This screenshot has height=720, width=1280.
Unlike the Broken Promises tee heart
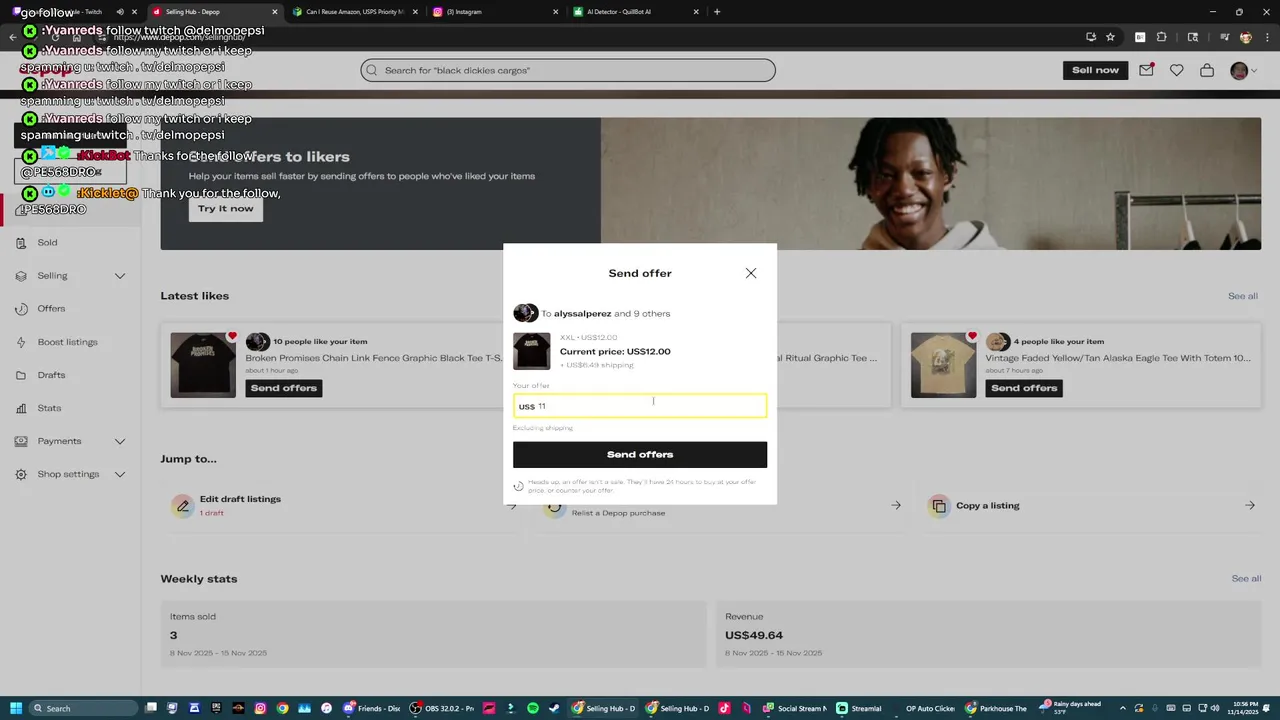pyautogui.click(x=232, y=336)
